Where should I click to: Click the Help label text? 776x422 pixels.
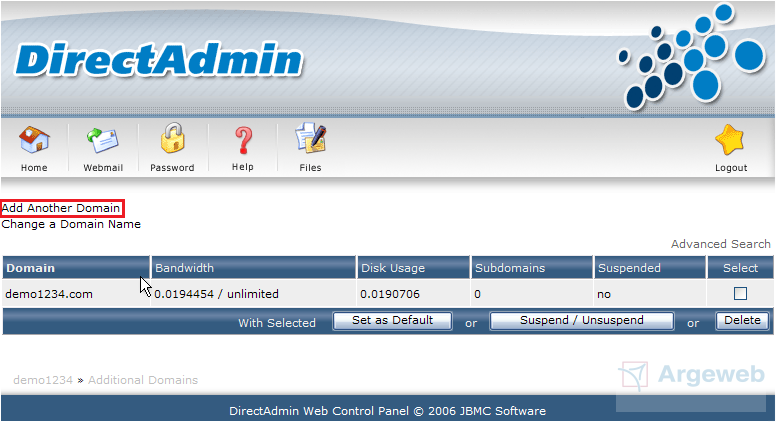click(242, 167)
